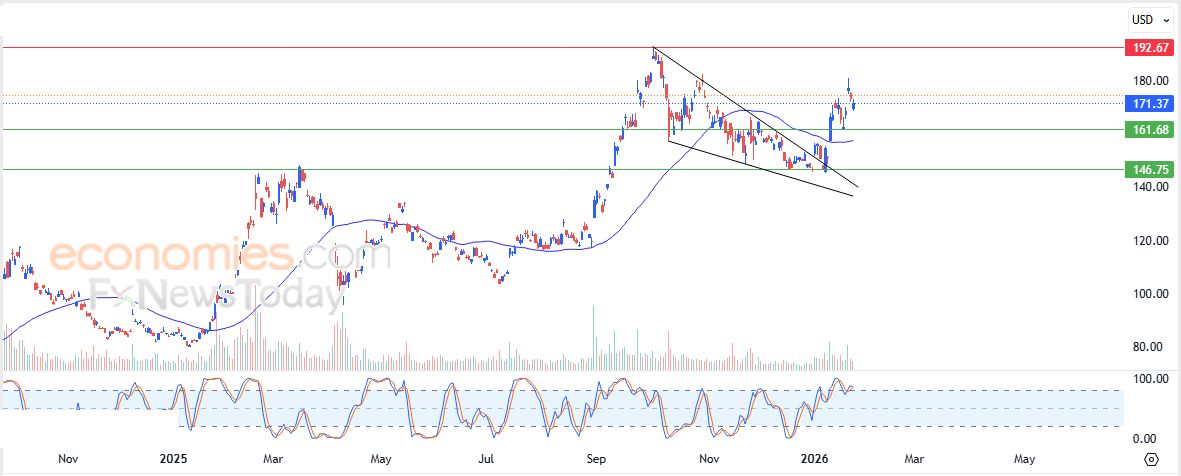Click the rightmost May time label
Viewport: 1181px width, 476px height.
tap(1025, 460)
